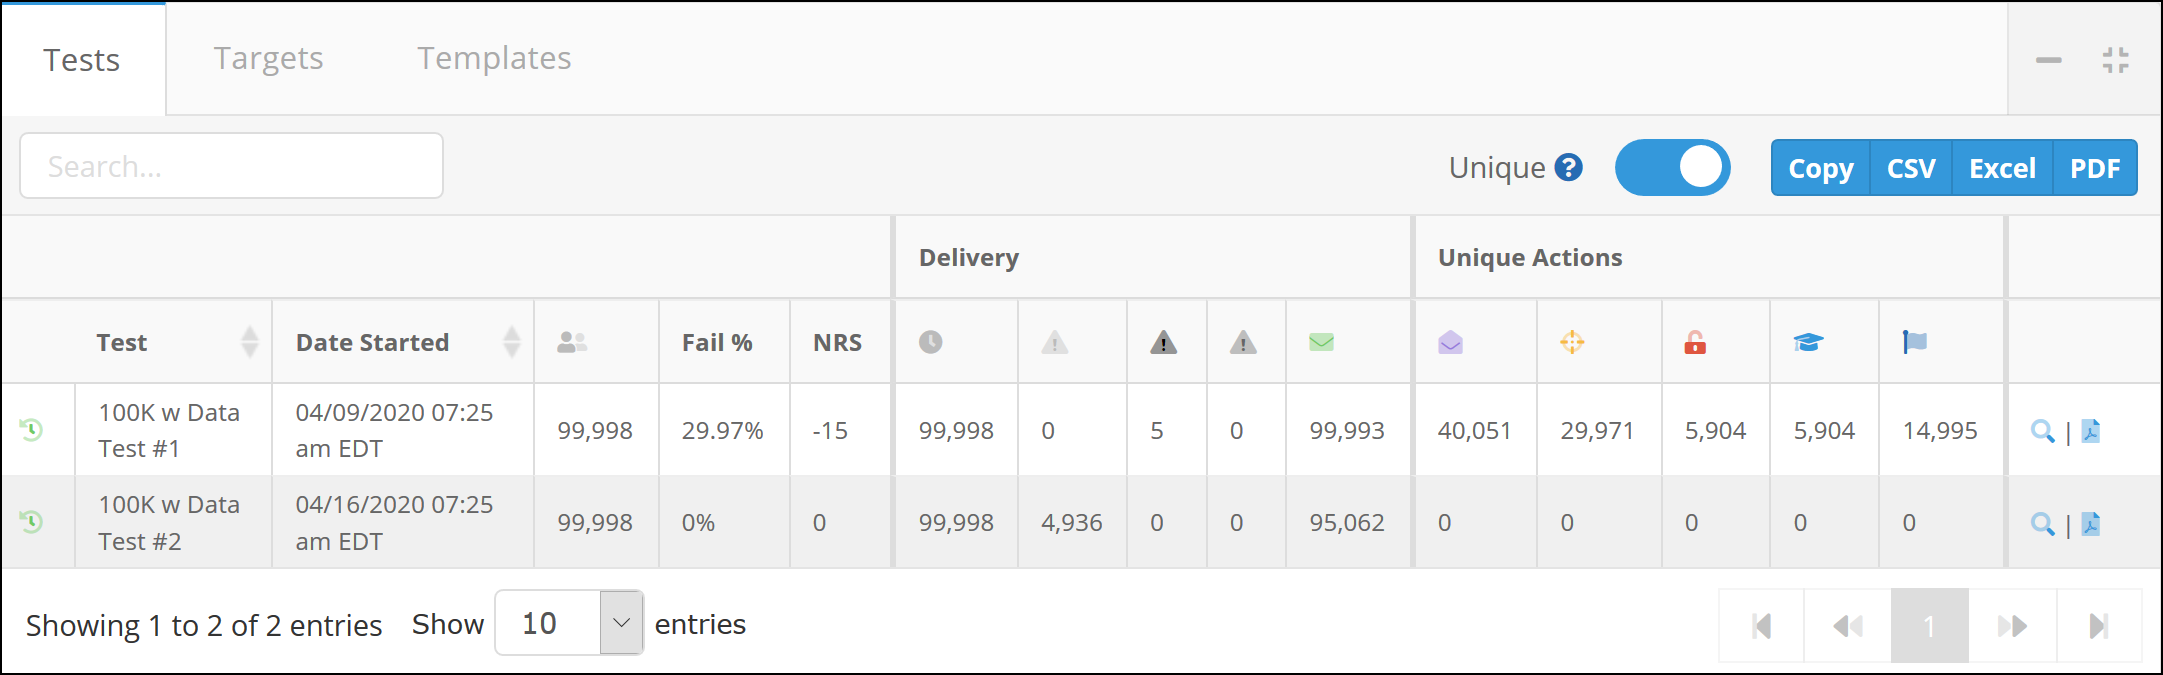2163x675 pixels.
Task: Export table to Excel
Action: (2002, 168)
